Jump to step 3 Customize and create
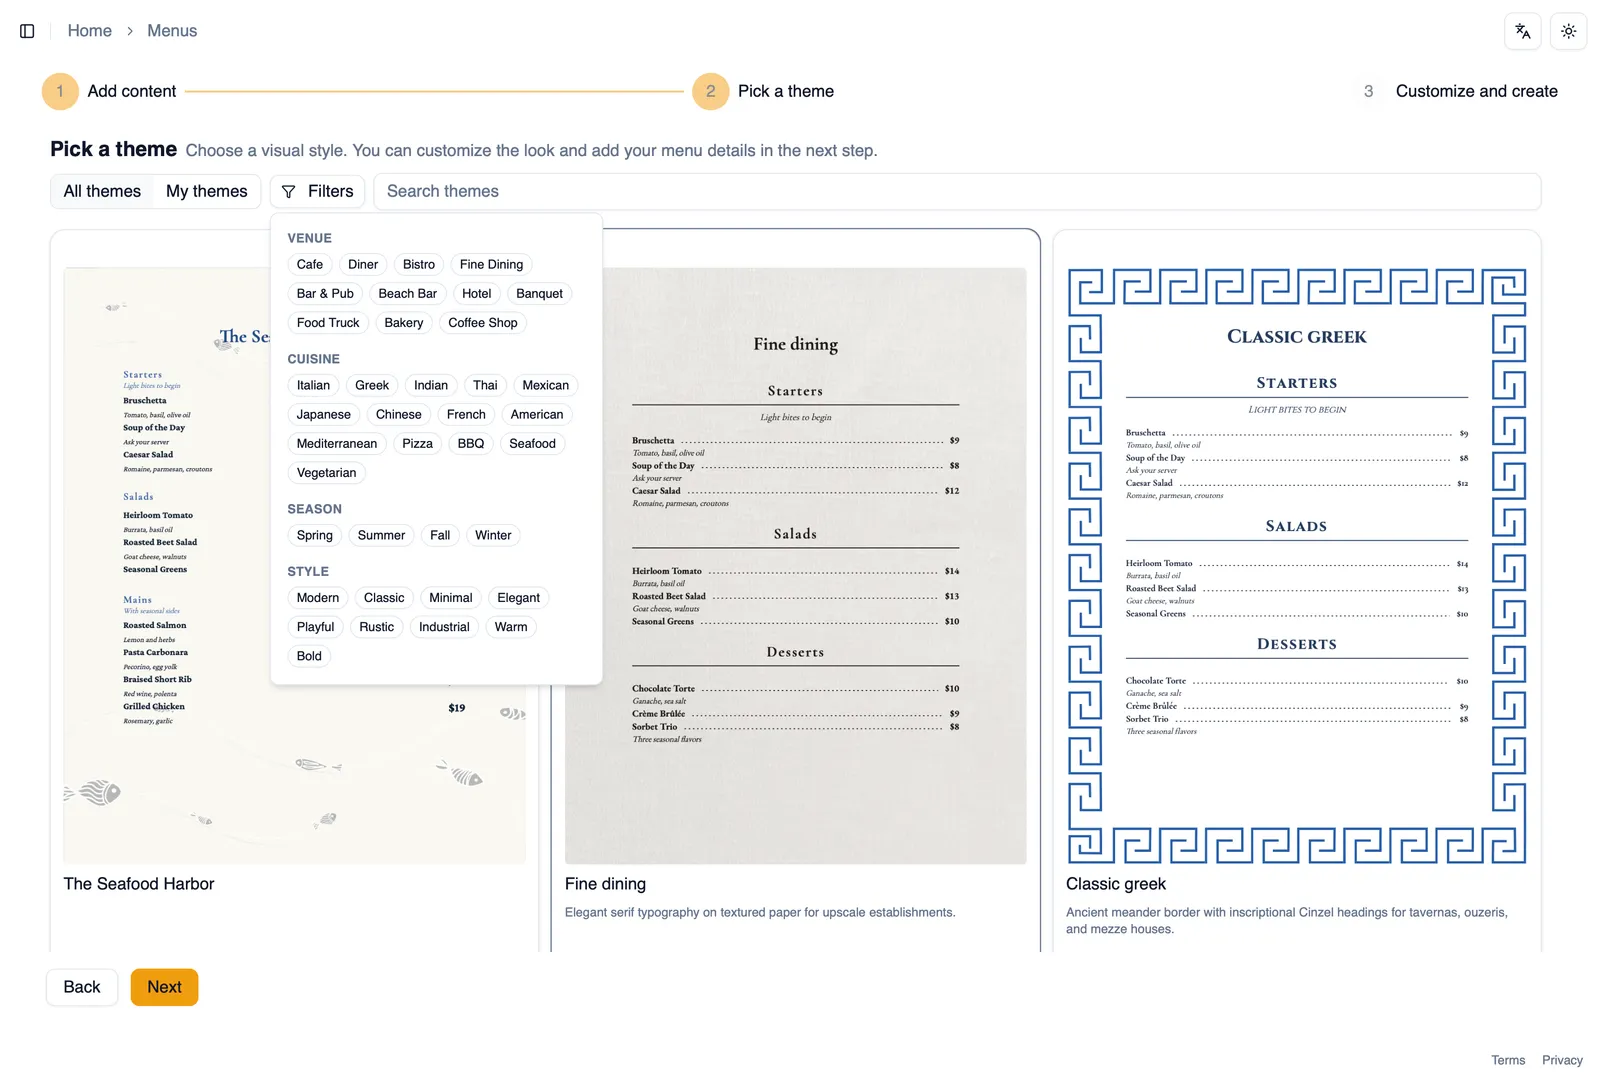Viewport: 1600px width, 1081px height. (x=1455, y=91)
